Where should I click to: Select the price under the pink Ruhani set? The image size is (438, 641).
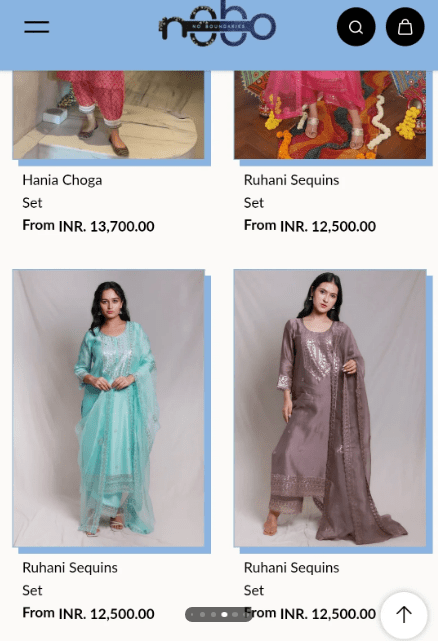pyautogui.click(x=310, y=226)
